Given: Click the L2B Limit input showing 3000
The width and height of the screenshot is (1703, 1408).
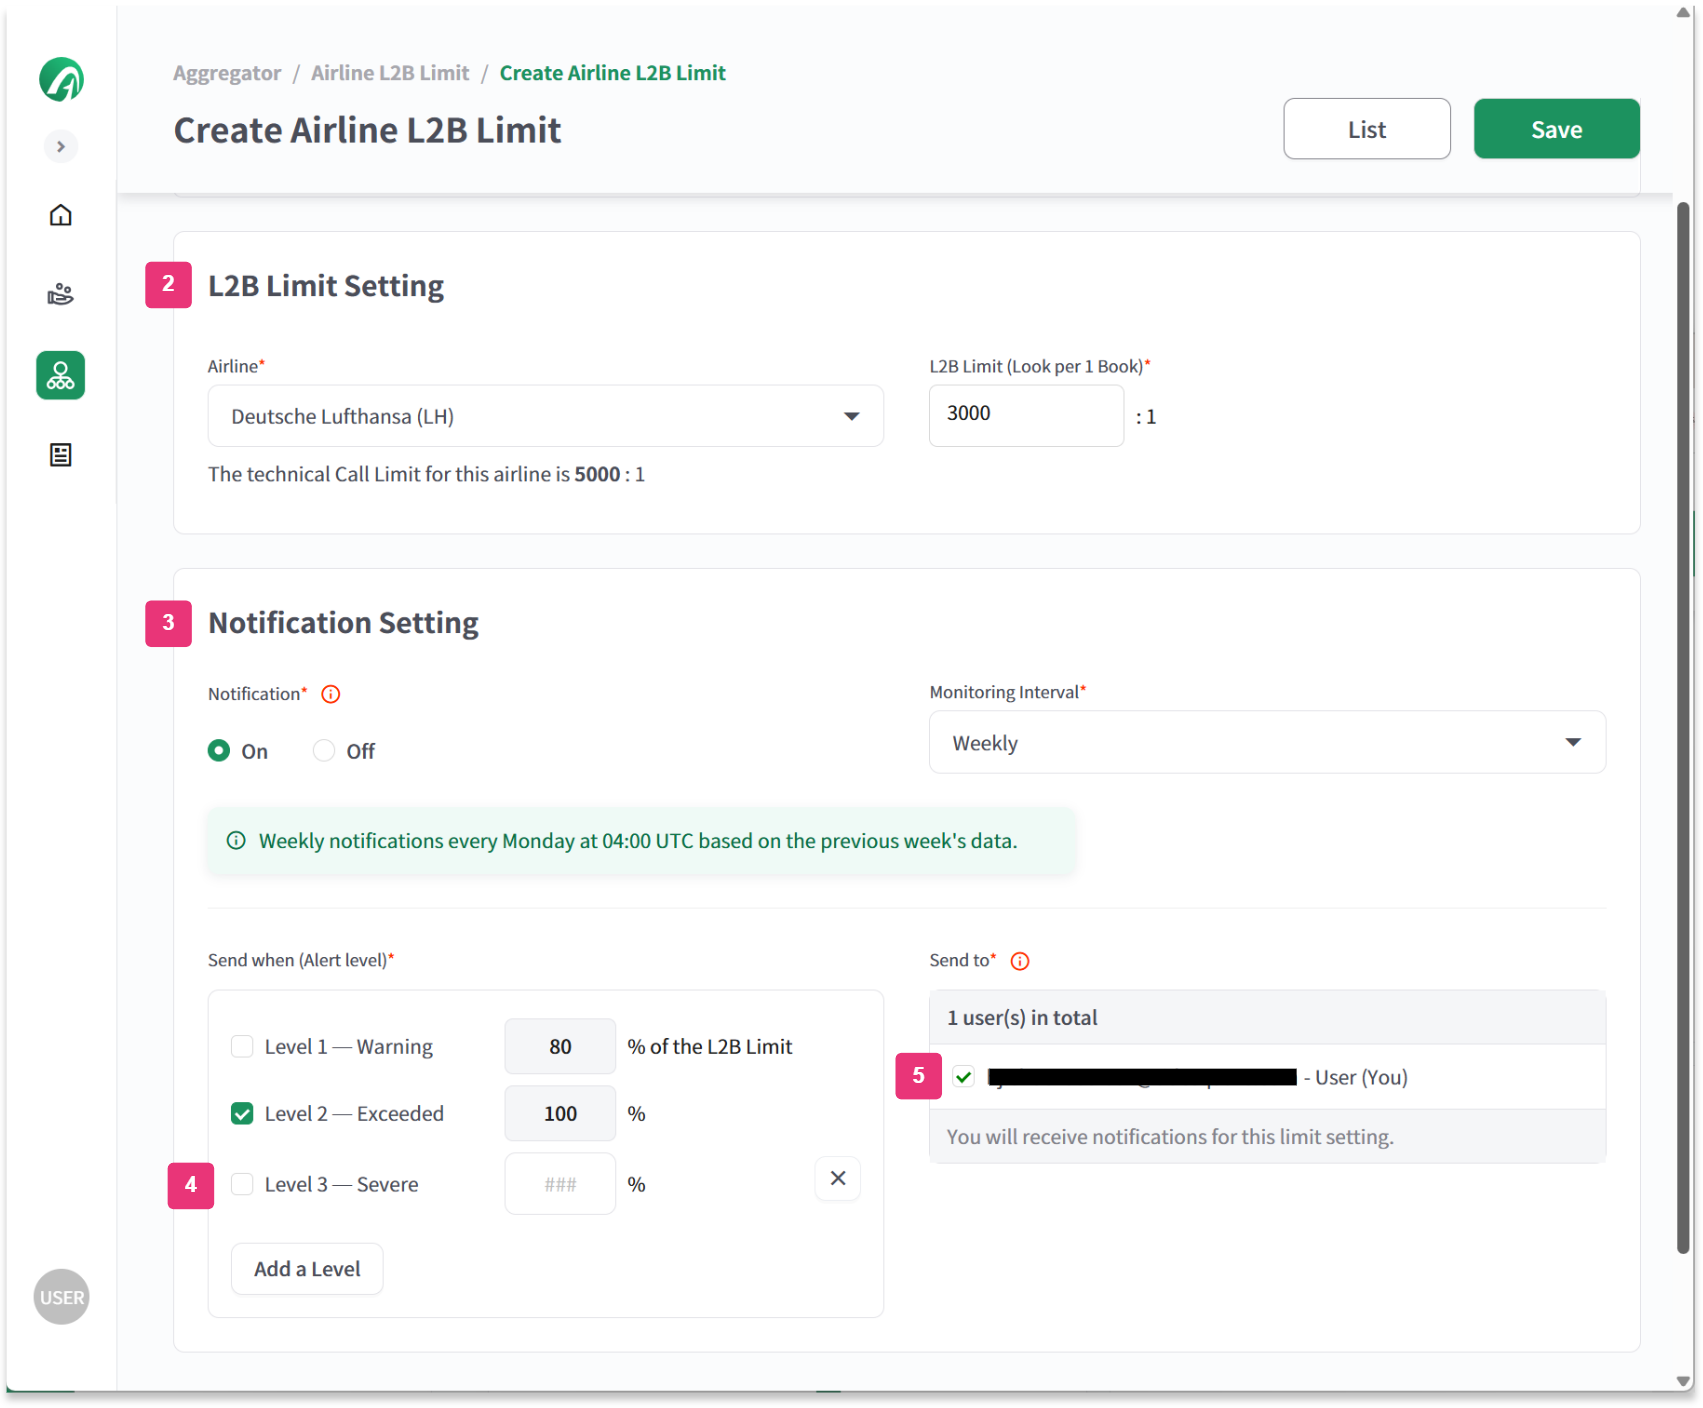Looking at the screenshot, I should click(1025, 415).
